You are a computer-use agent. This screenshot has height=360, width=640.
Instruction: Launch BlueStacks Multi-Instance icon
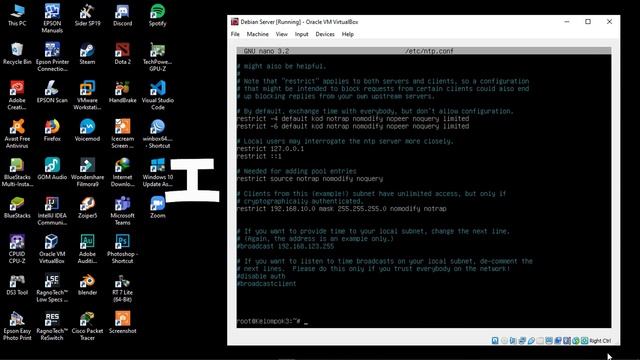point(17,172)
